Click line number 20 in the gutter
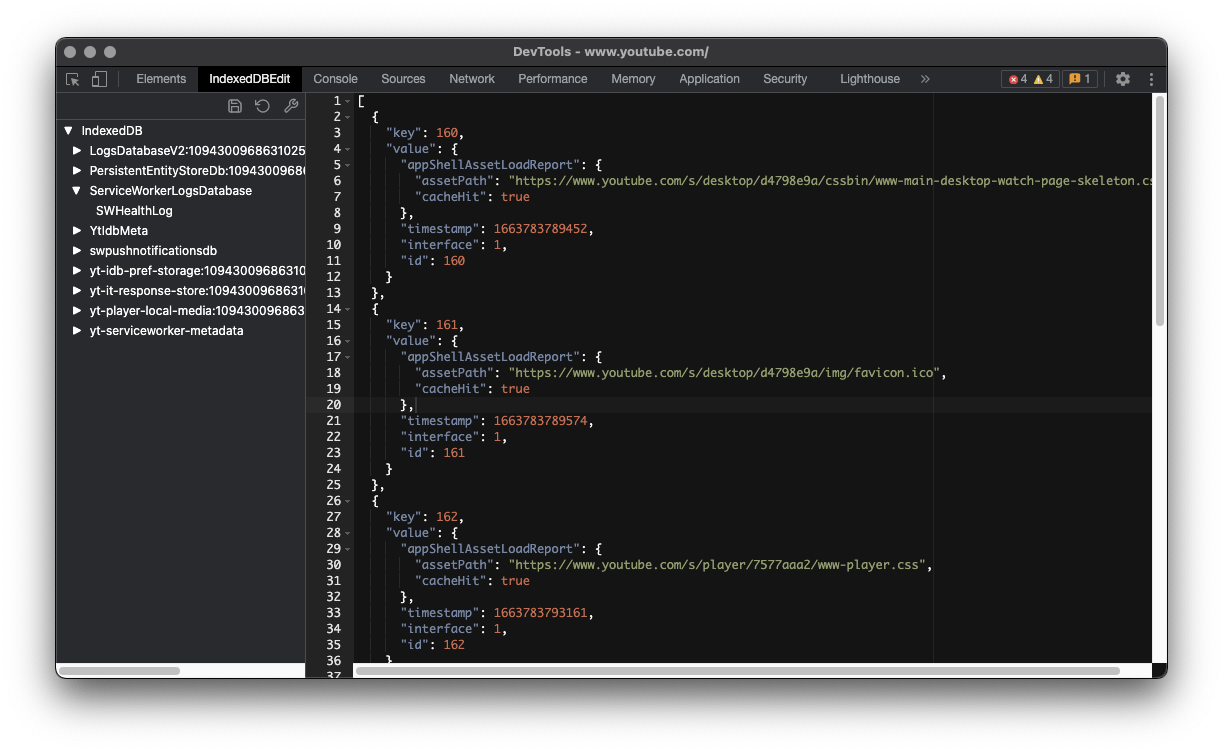This screenshot has height=752, width=1223. pos(333,405)
